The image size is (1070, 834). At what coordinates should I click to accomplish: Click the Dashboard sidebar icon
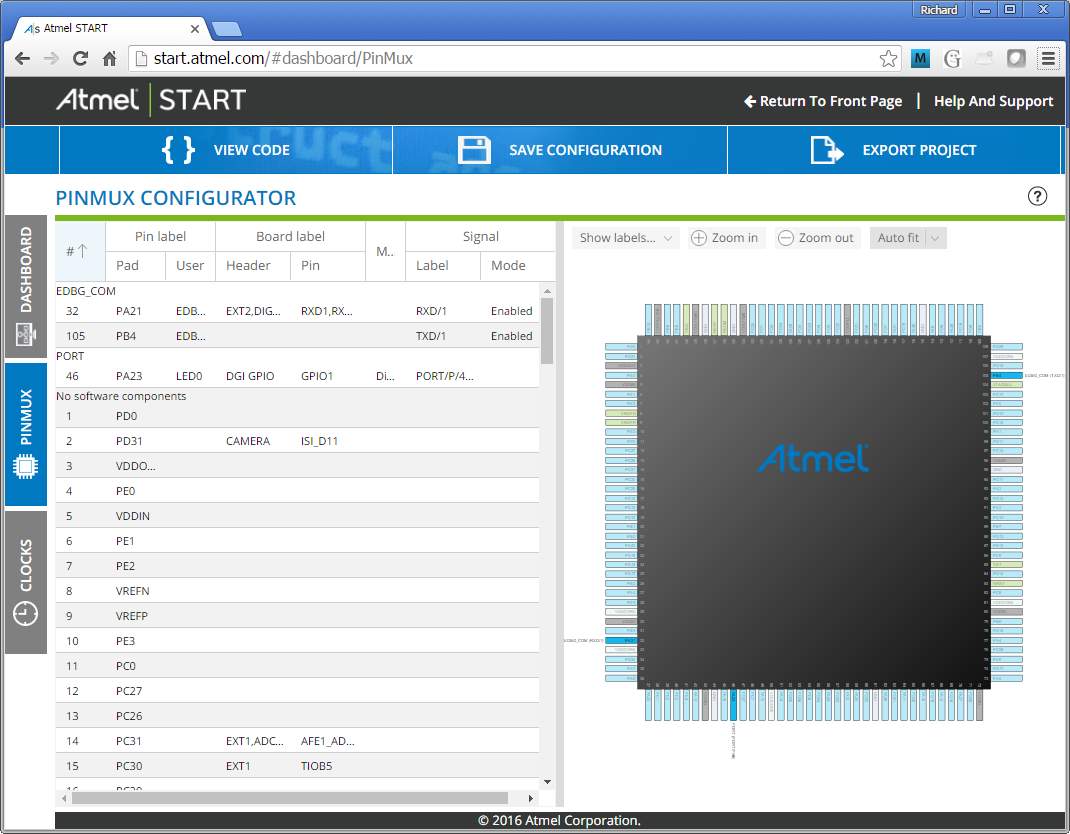pos(25,334)
